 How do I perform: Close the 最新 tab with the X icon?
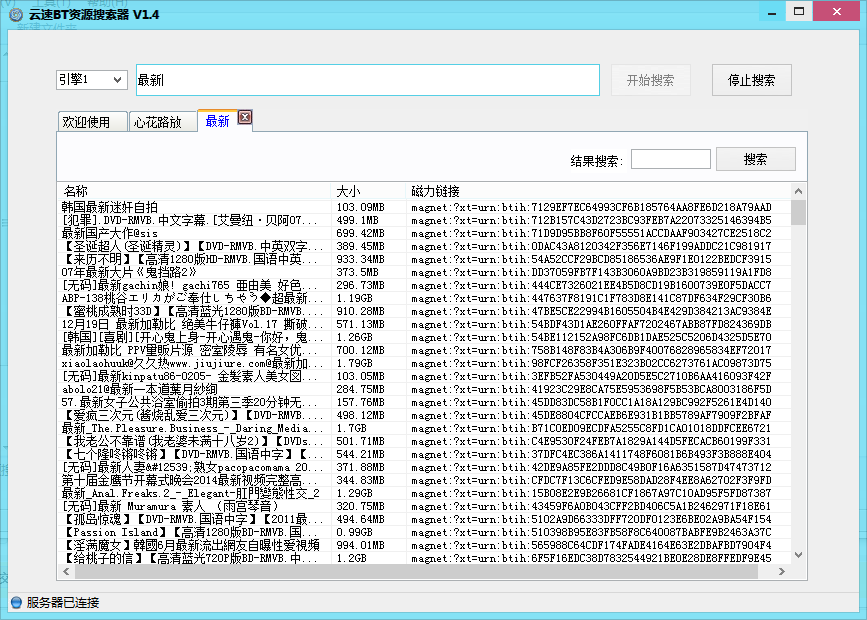tap(244, 119)
